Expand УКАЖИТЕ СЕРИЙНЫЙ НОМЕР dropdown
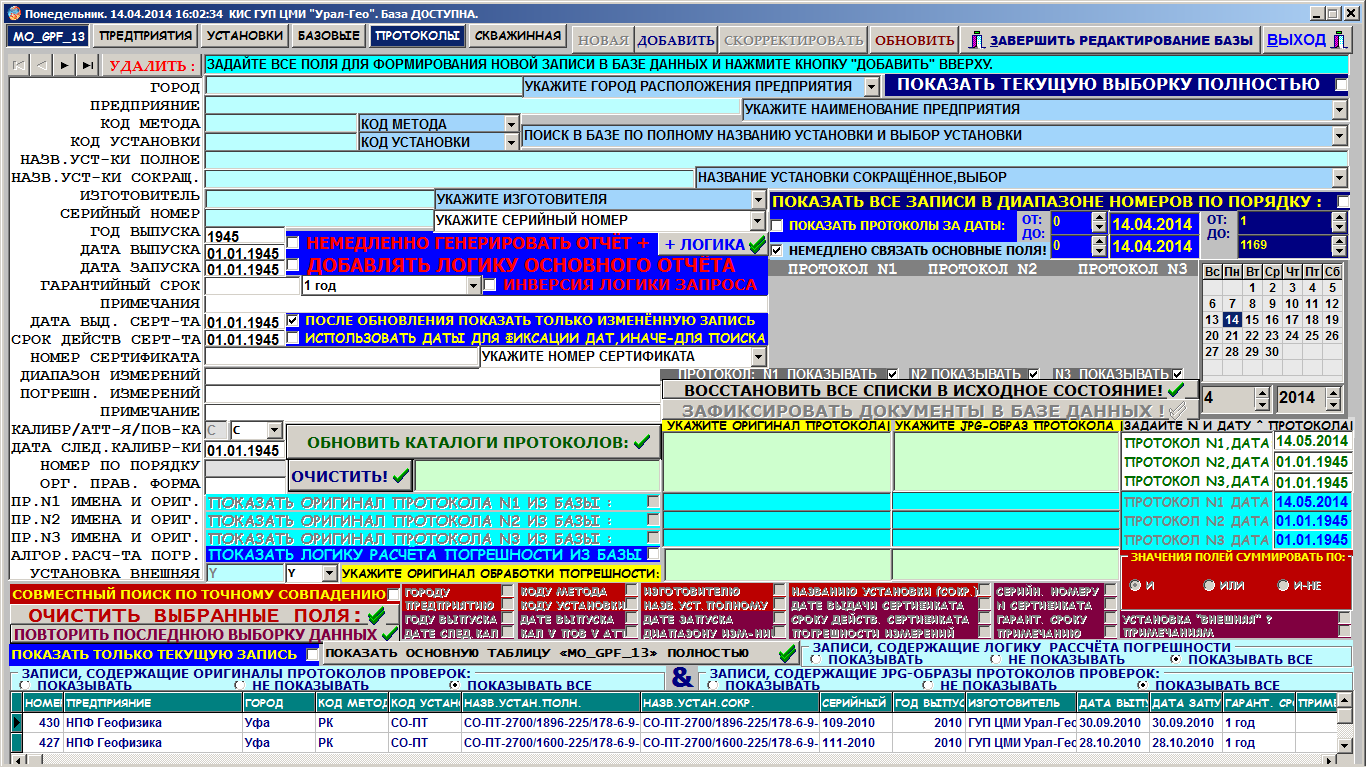1366x768 pixels. (758, 220)
